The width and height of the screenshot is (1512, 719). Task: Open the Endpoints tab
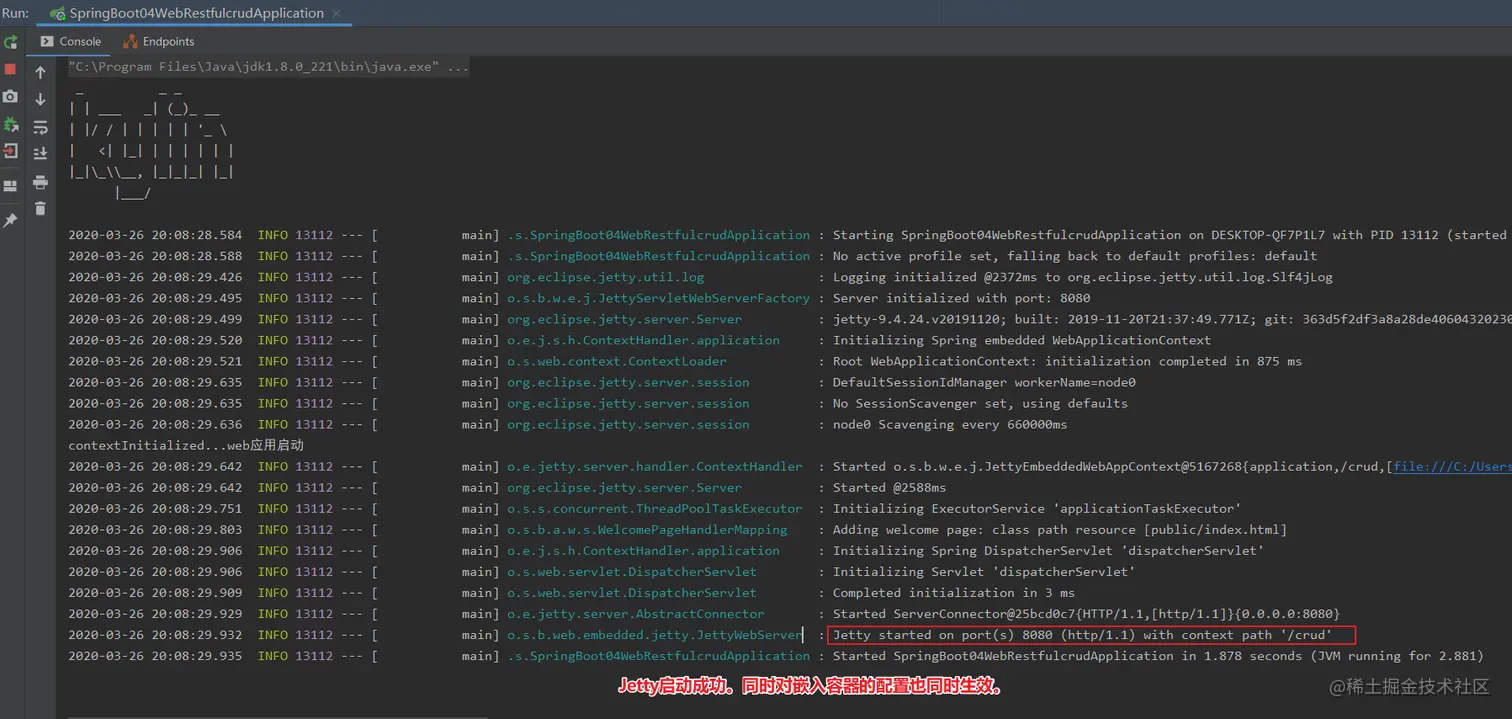[x=158, y=41]
